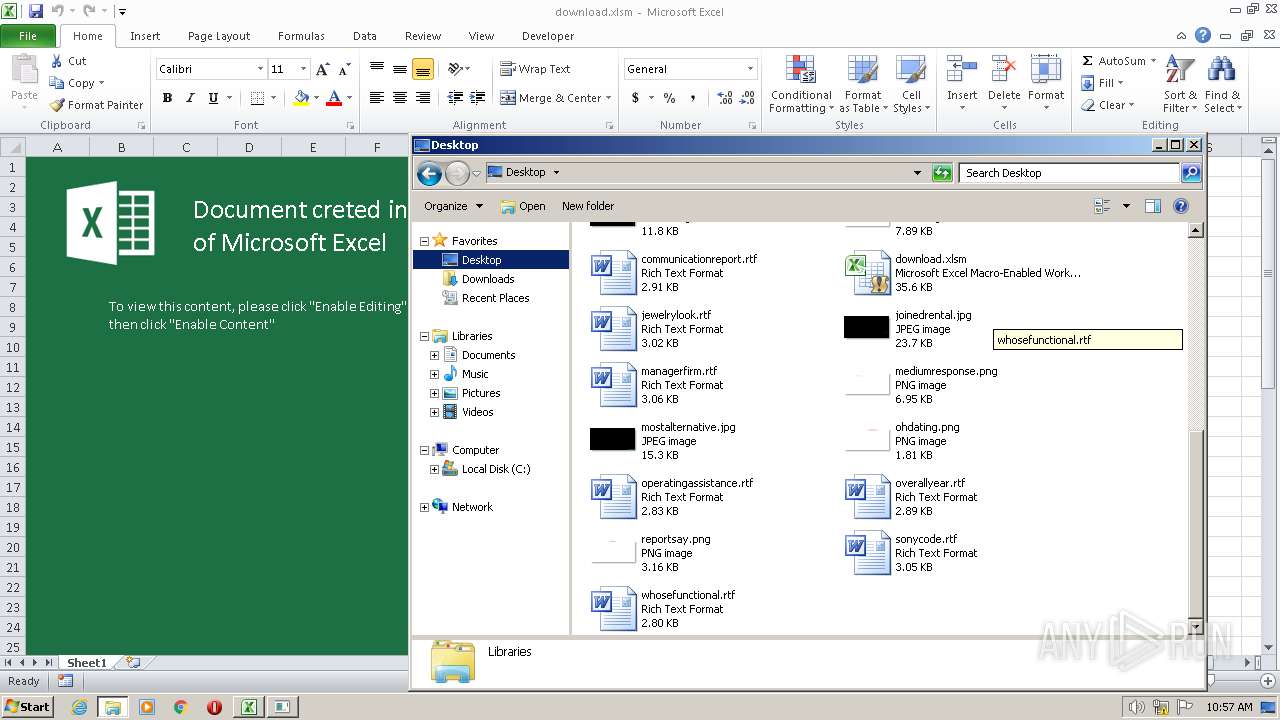Image resolution: width=1280 pixels, height=720 pixels.
Task: Switch to the Developer ribbon tab
Action: click(548, 36)
